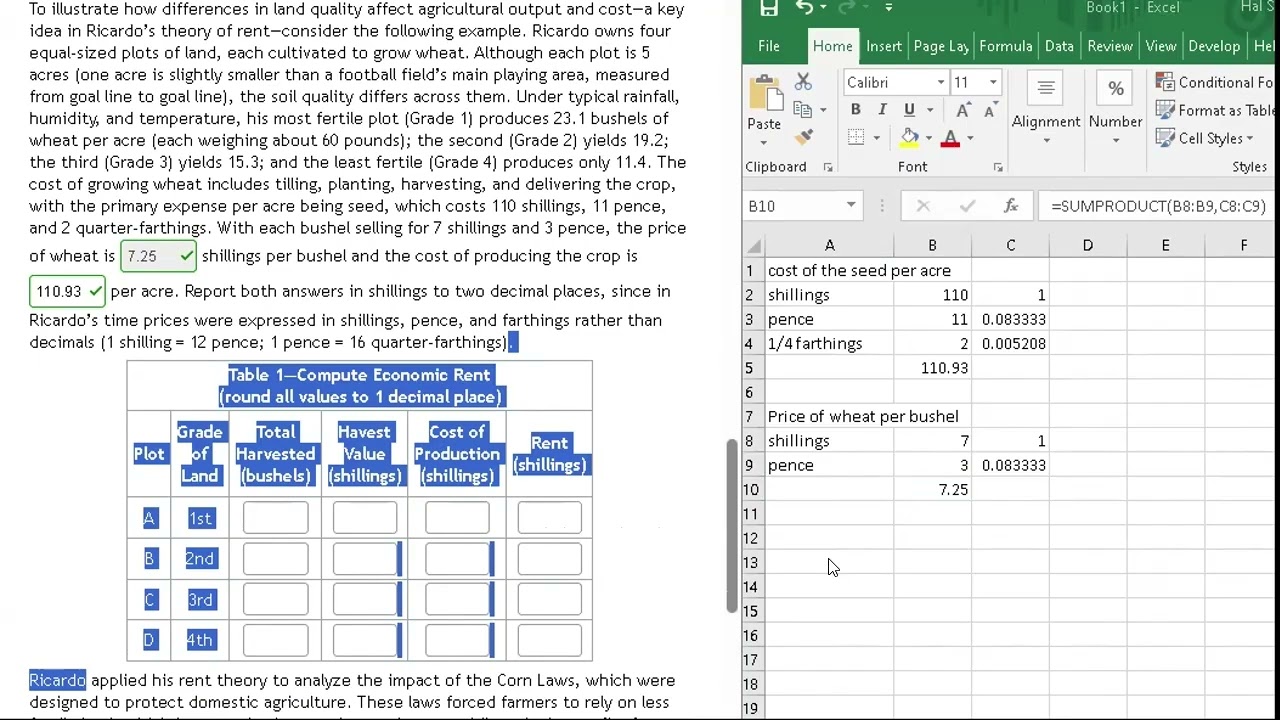Image resolution: width=1280 pixels, height=720 pixels.
Task: Confirm formula entry with the check icon
Action: [967, 206]
